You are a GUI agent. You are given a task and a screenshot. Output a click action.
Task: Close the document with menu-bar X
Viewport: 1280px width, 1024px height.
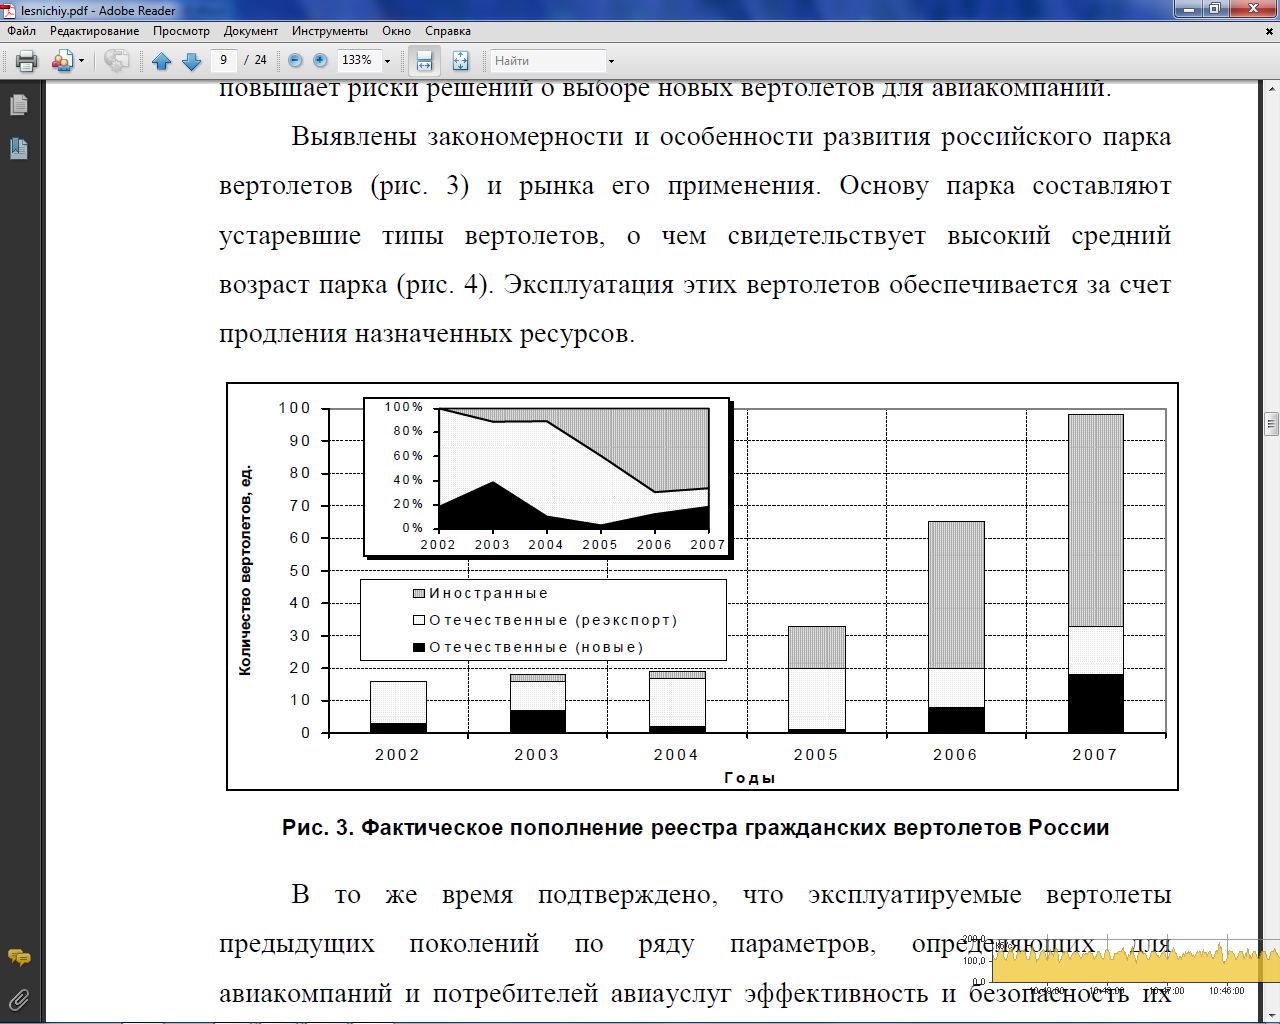point(1270,31)
